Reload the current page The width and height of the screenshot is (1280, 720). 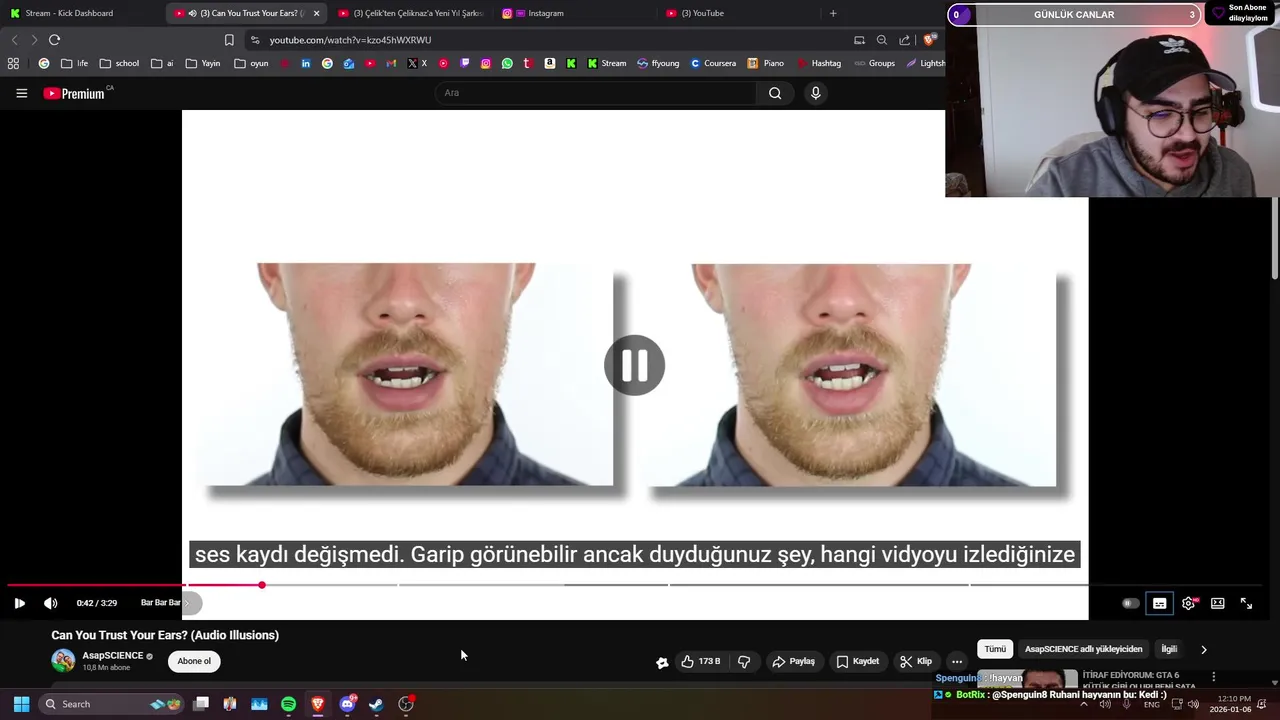pyautogui.click(x=54, y=40)
